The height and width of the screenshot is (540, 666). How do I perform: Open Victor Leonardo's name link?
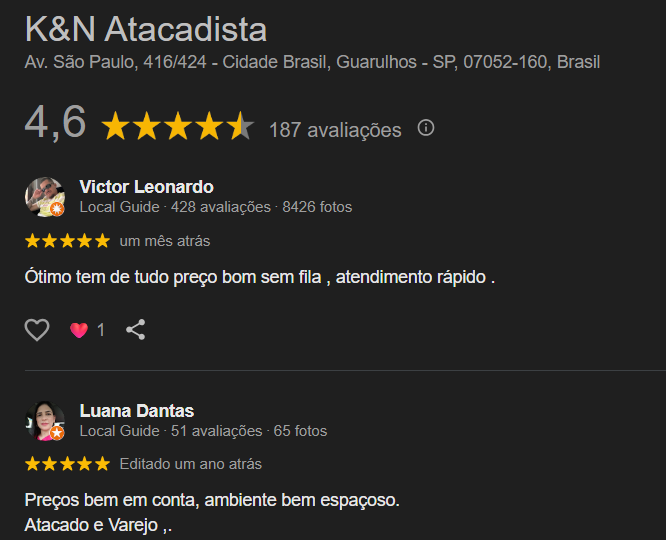[x=147, y=187]
